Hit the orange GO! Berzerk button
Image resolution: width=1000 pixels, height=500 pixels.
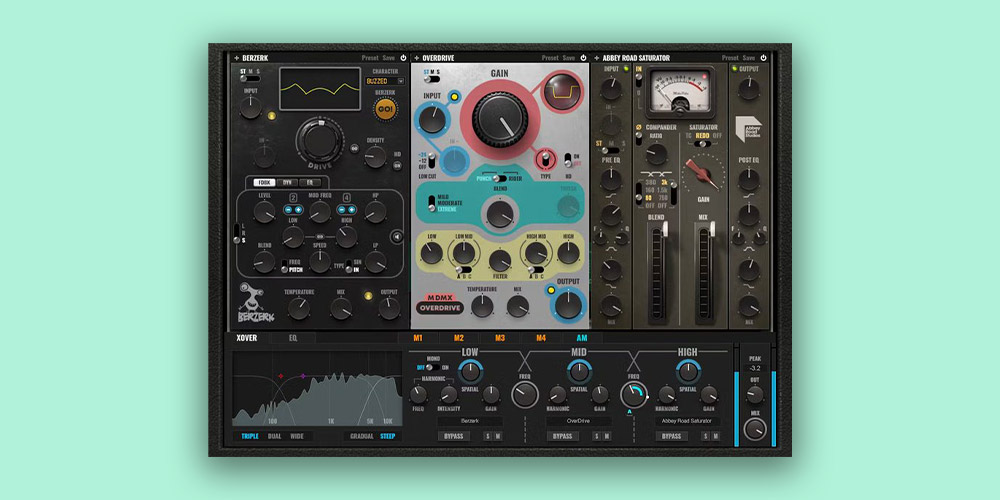pyautogui.click(x=385, y=108)
